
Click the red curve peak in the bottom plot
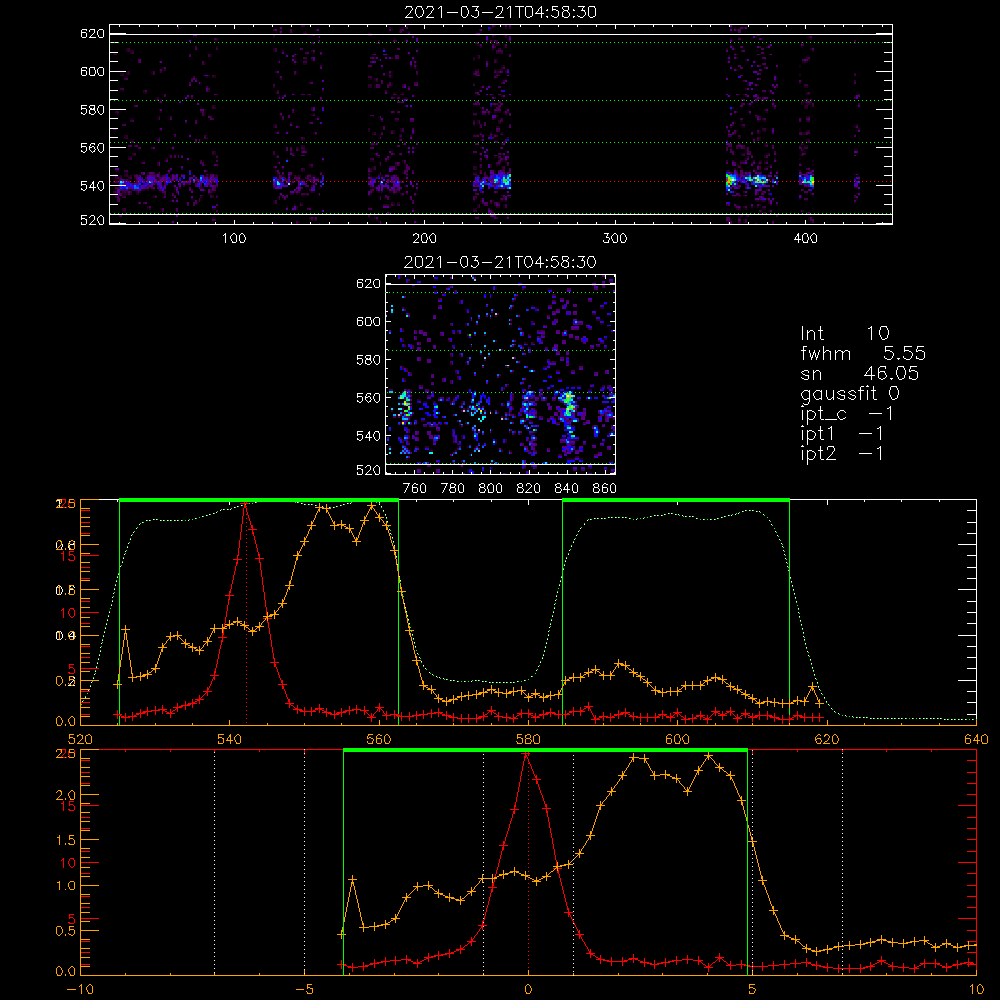tap(526, 754)
